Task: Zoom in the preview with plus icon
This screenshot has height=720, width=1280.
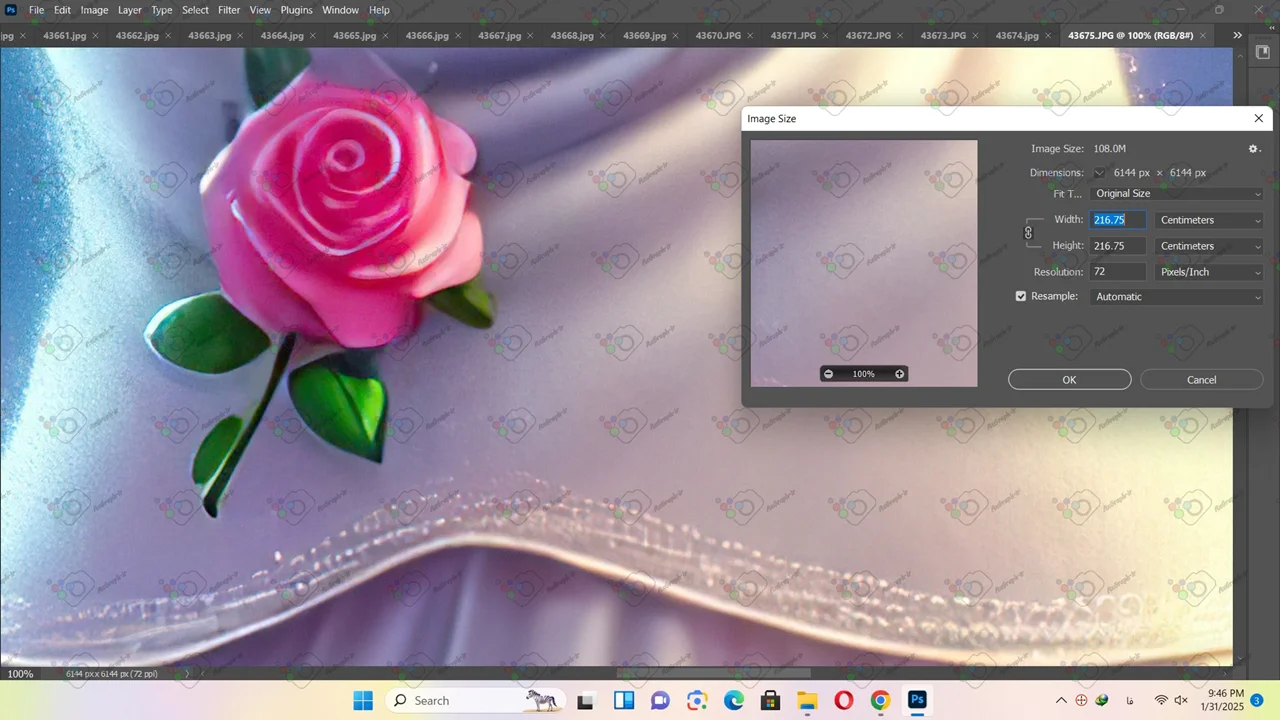Action: pos(899,374)
